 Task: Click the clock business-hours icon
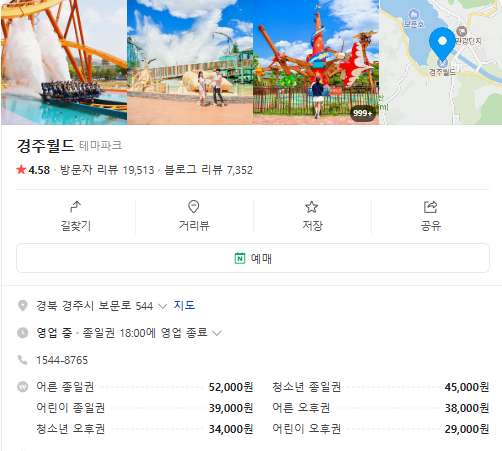pos(23,333)
